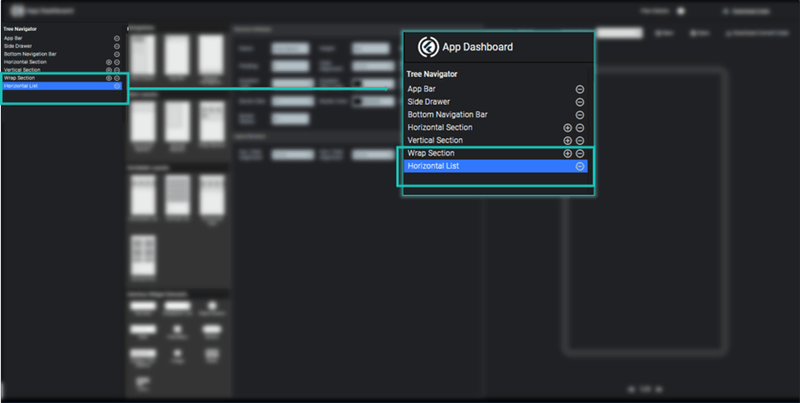Click the App Dashboard logo icon in enlarged panel
Viewport: 800px width, 403px height.
tap(424, 47)
